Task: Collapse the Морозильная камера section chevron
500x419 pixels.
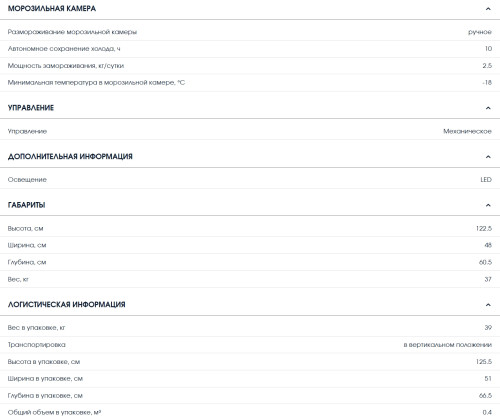Action: pyautogui.click(x=488, y=9)
